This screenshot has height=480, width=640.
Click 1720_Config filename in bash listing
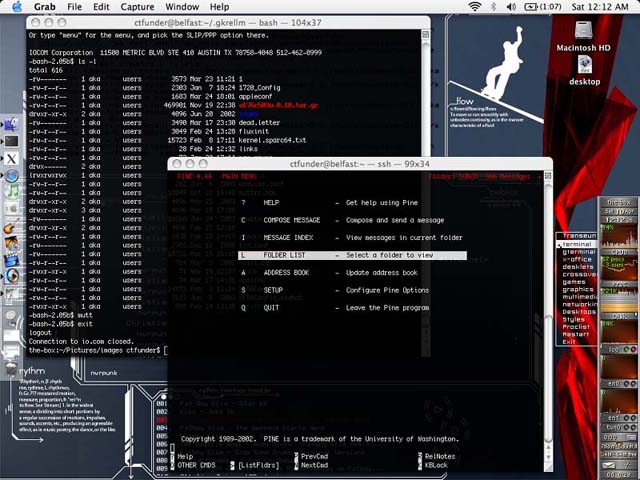point(260,88)
